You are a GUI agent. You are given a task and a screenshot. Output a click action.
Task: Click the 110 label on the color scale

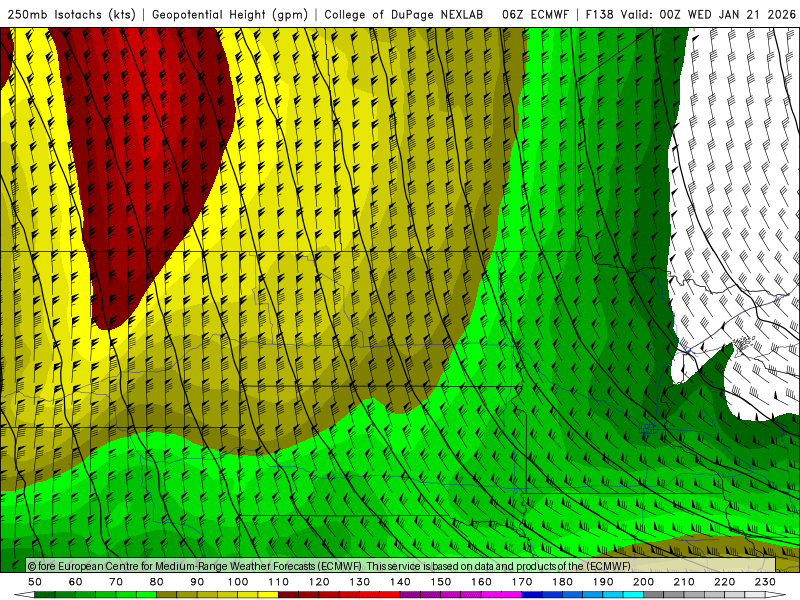click(x=279, y=582)
